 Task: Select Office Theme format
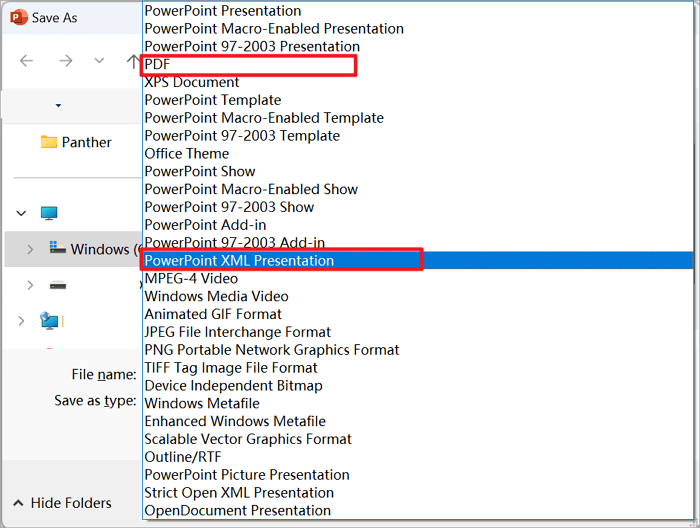click(x=418, y=154)
